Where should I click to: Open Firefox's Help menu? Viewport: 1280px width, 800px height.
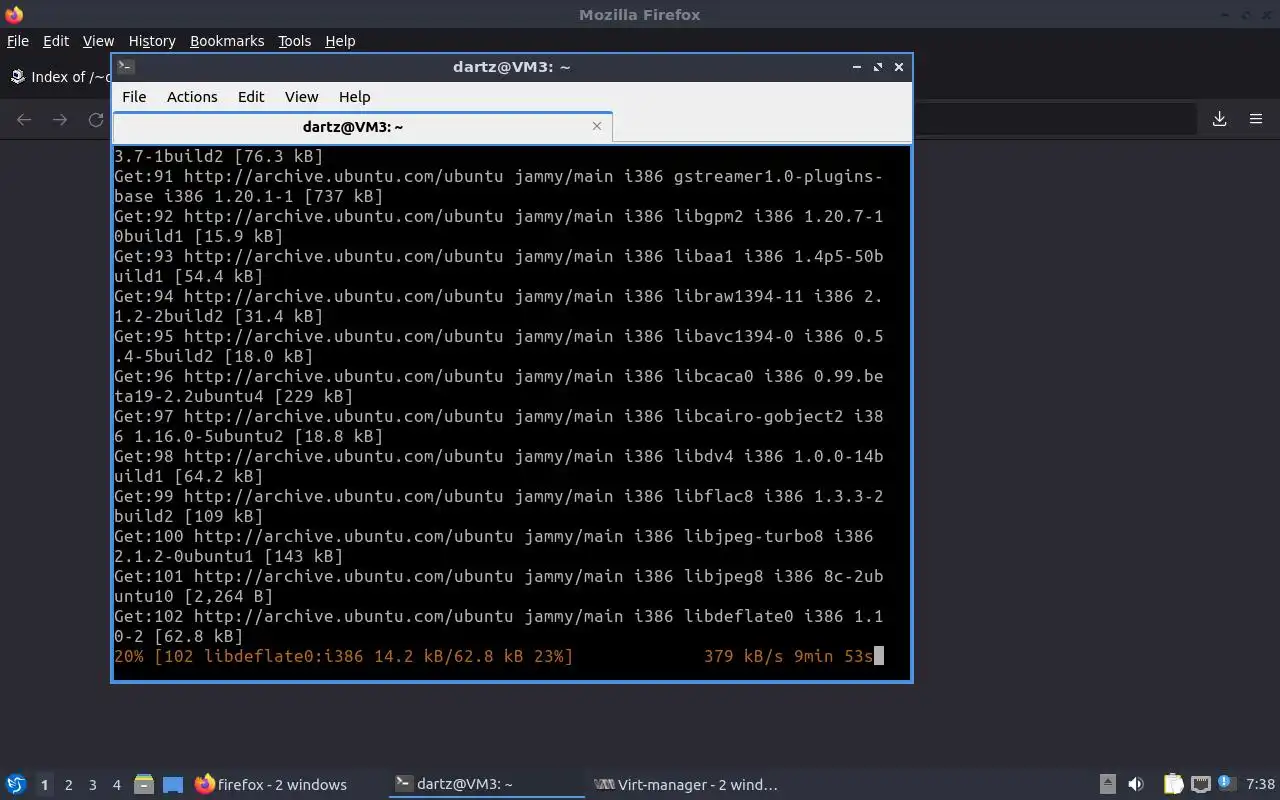(340, 41)
